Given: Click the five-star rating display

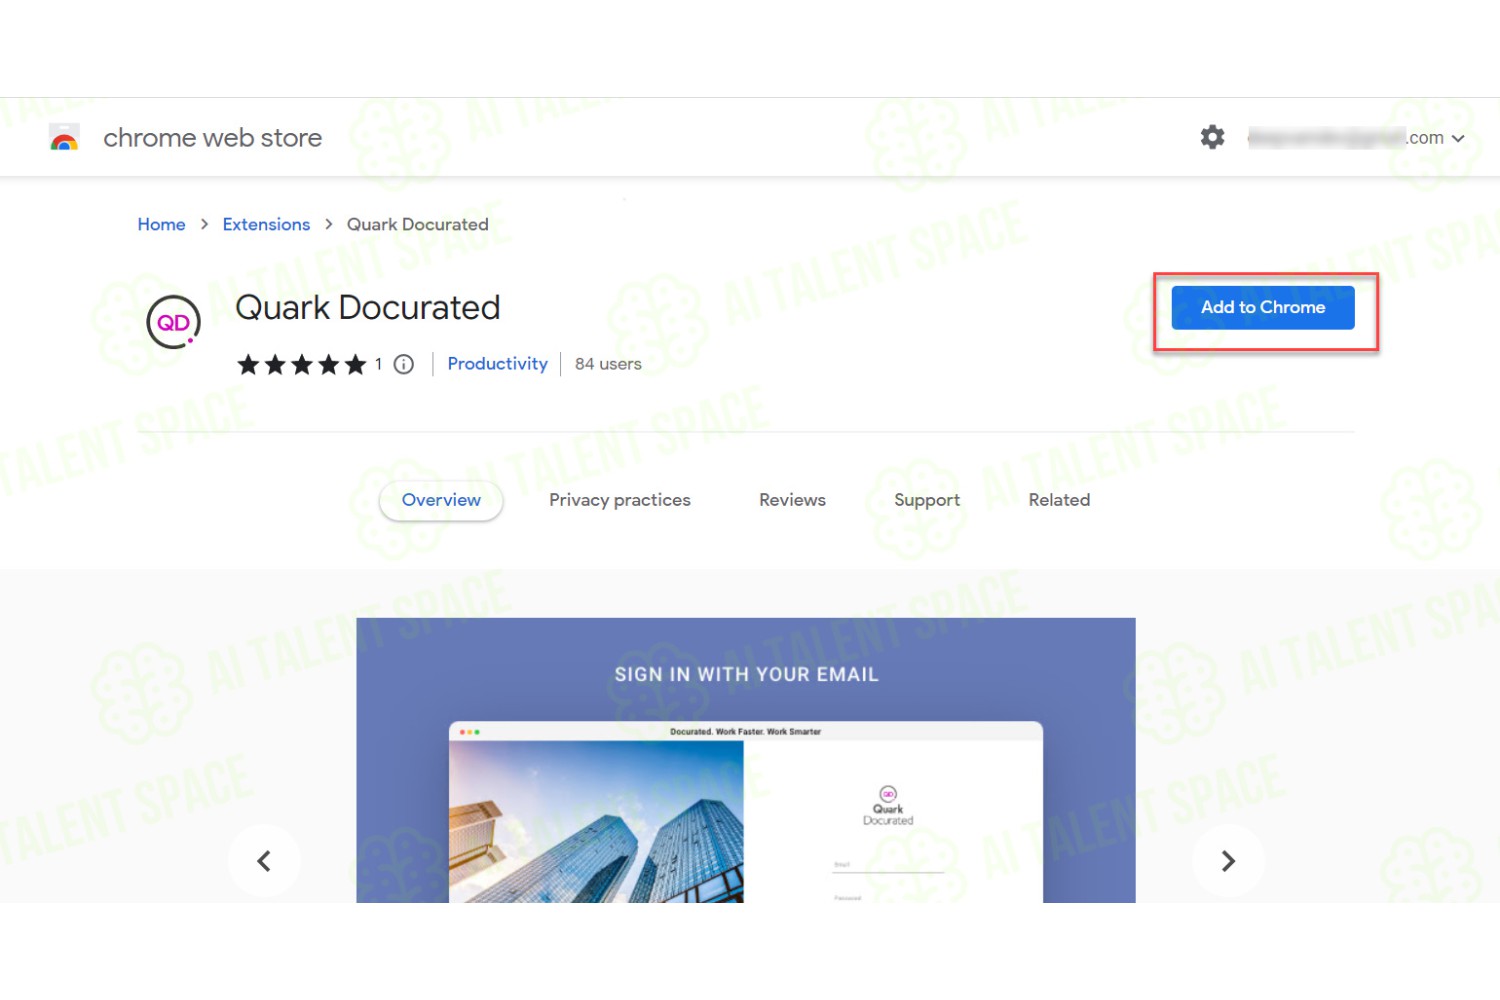Looking at the screenshot, I should click(x=301, y=364).
